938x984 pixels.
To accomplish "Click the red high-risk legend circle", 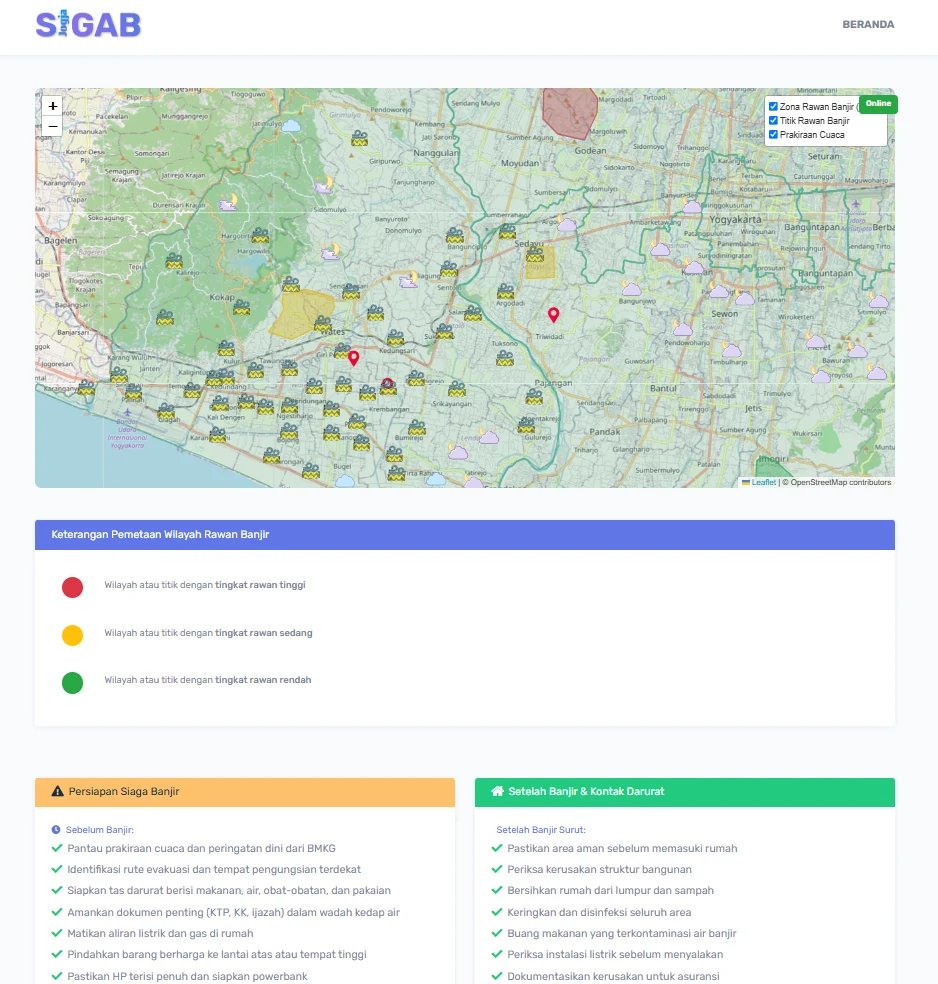I will [x=72, y=587].
